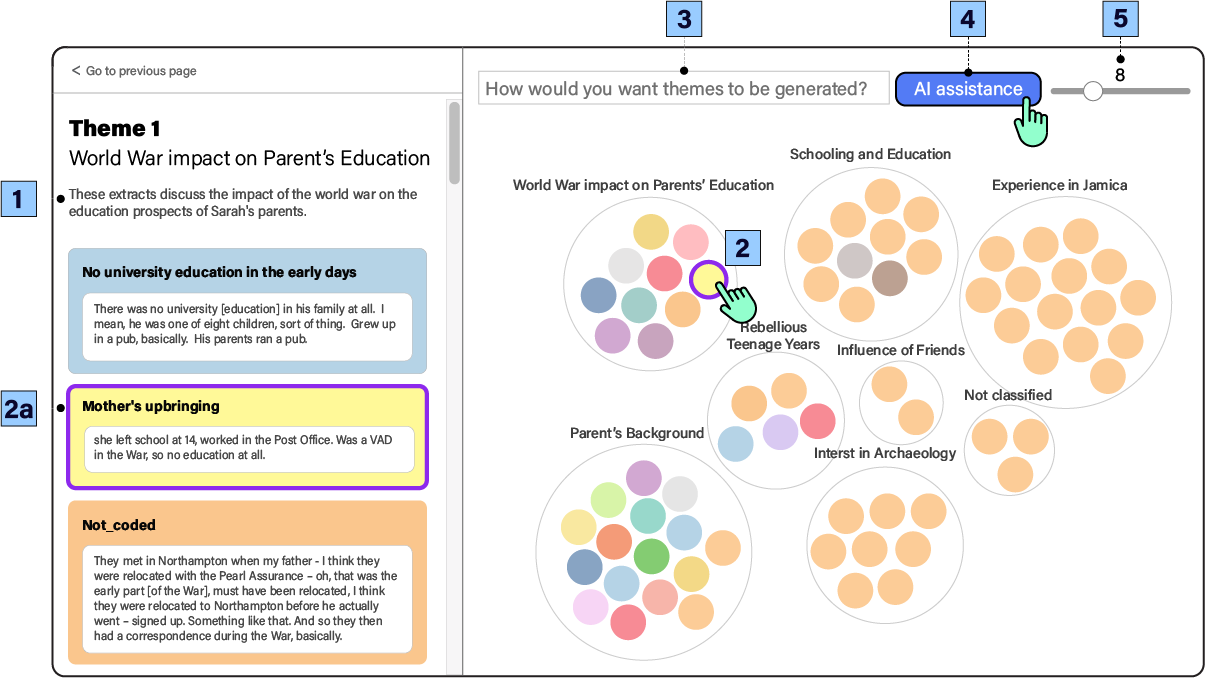Click the theme count slider handle
The image size is (1205, 678).
(1093, 91)
